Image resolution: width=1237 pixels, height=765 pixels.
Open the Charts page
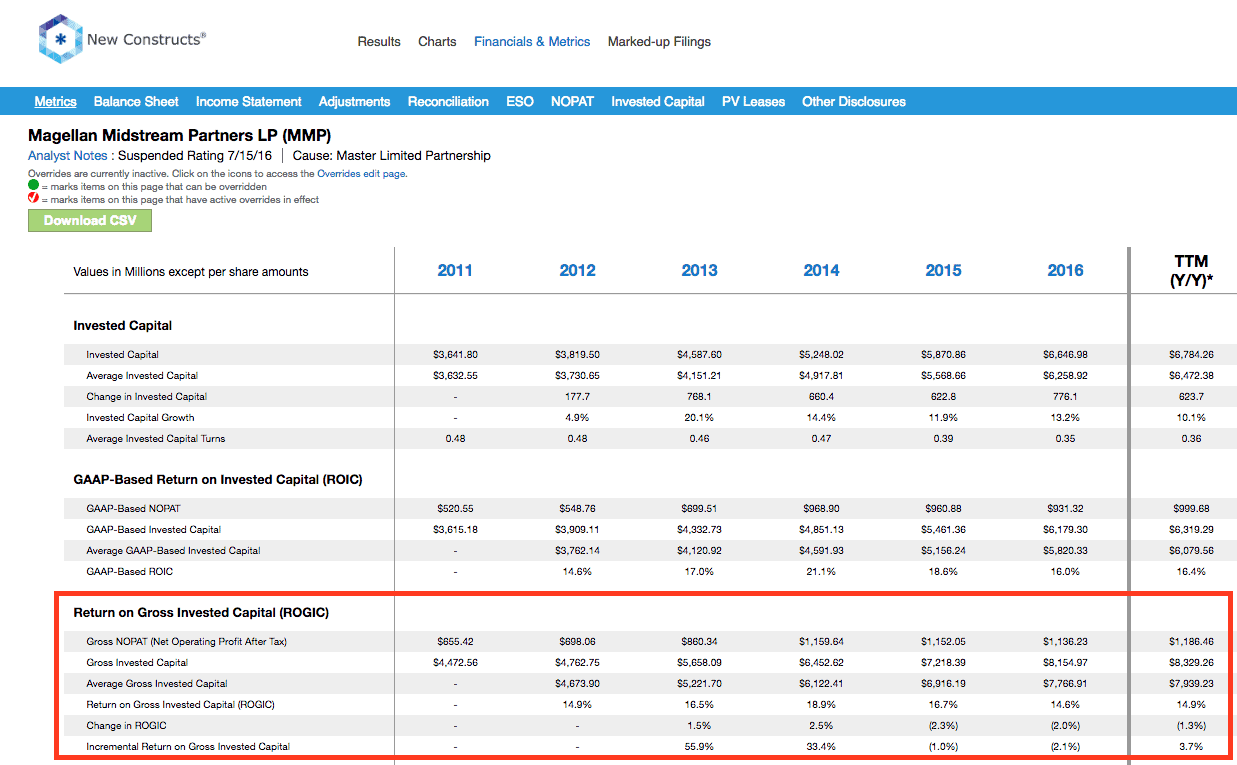437,42
